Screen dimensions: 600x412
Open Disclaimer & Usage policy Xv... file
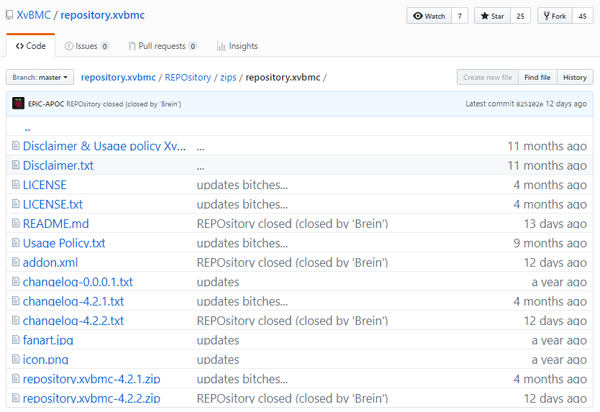pyautogui.click(x=104, y=146)
